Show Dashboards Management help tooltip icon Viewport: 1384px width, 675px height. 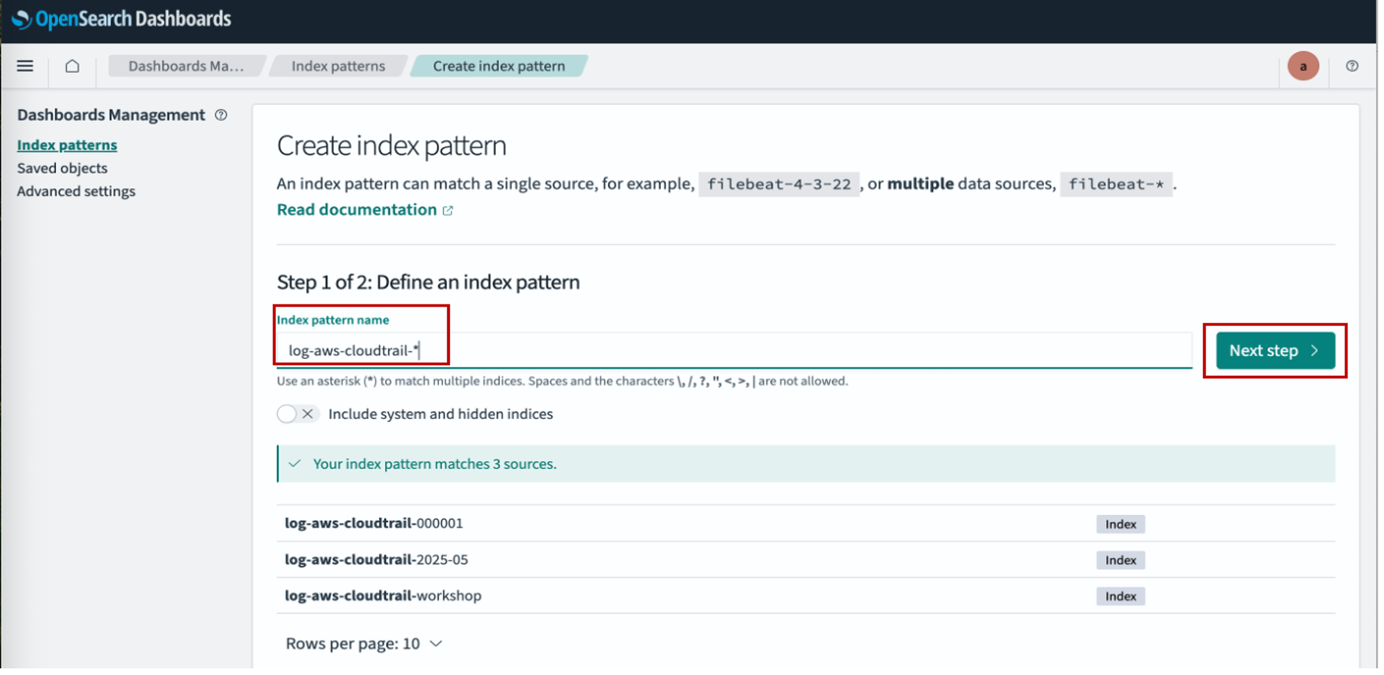pyautogui.click(x=221, y=115)
